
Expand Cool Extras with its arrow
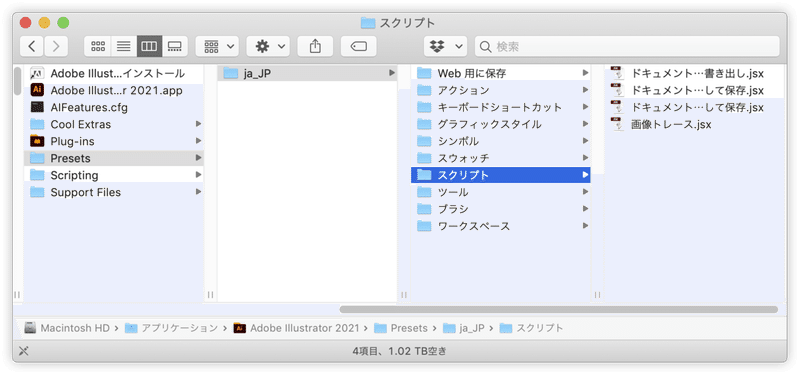198,124
